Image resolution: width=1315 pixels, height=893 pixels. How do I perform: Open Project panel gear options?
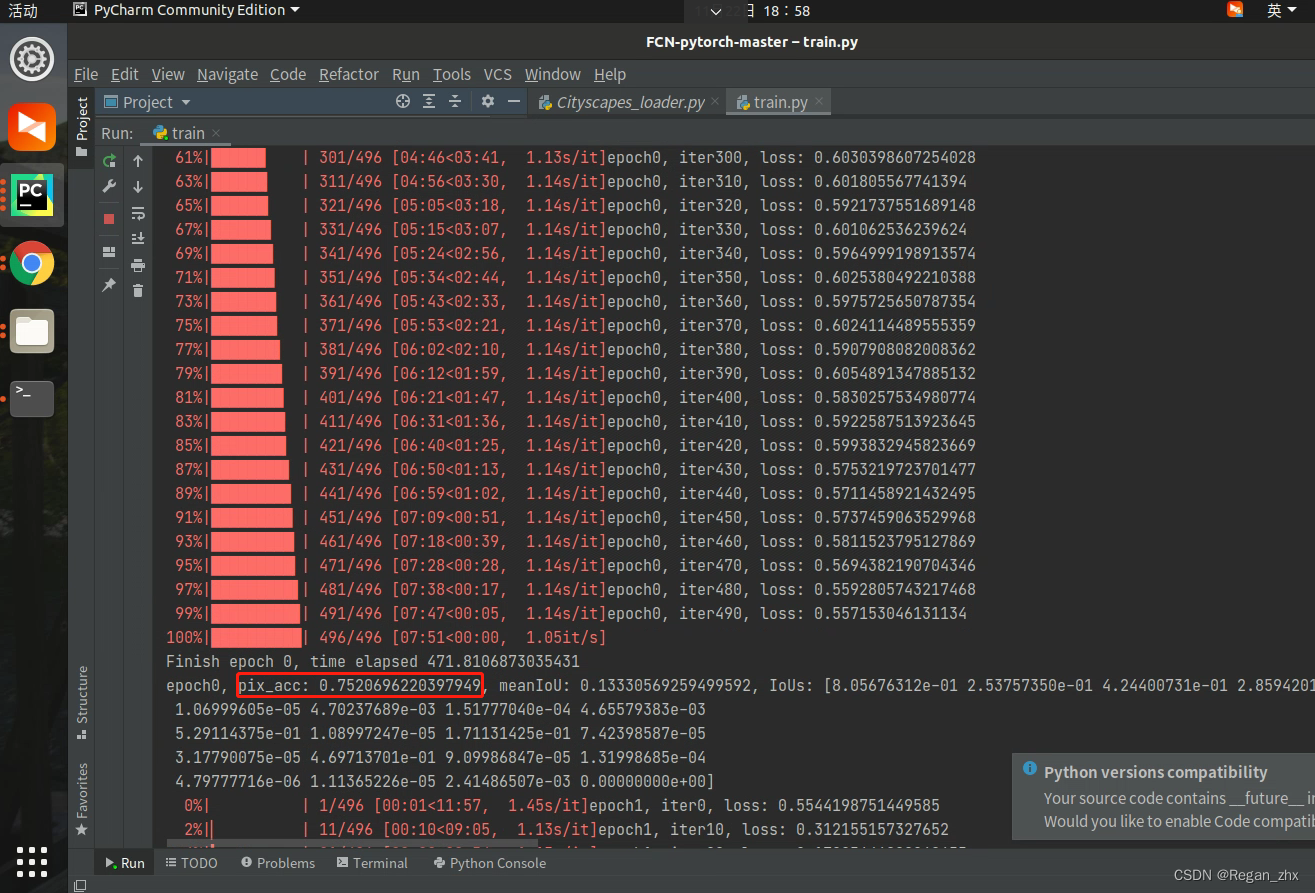(488, 102)
